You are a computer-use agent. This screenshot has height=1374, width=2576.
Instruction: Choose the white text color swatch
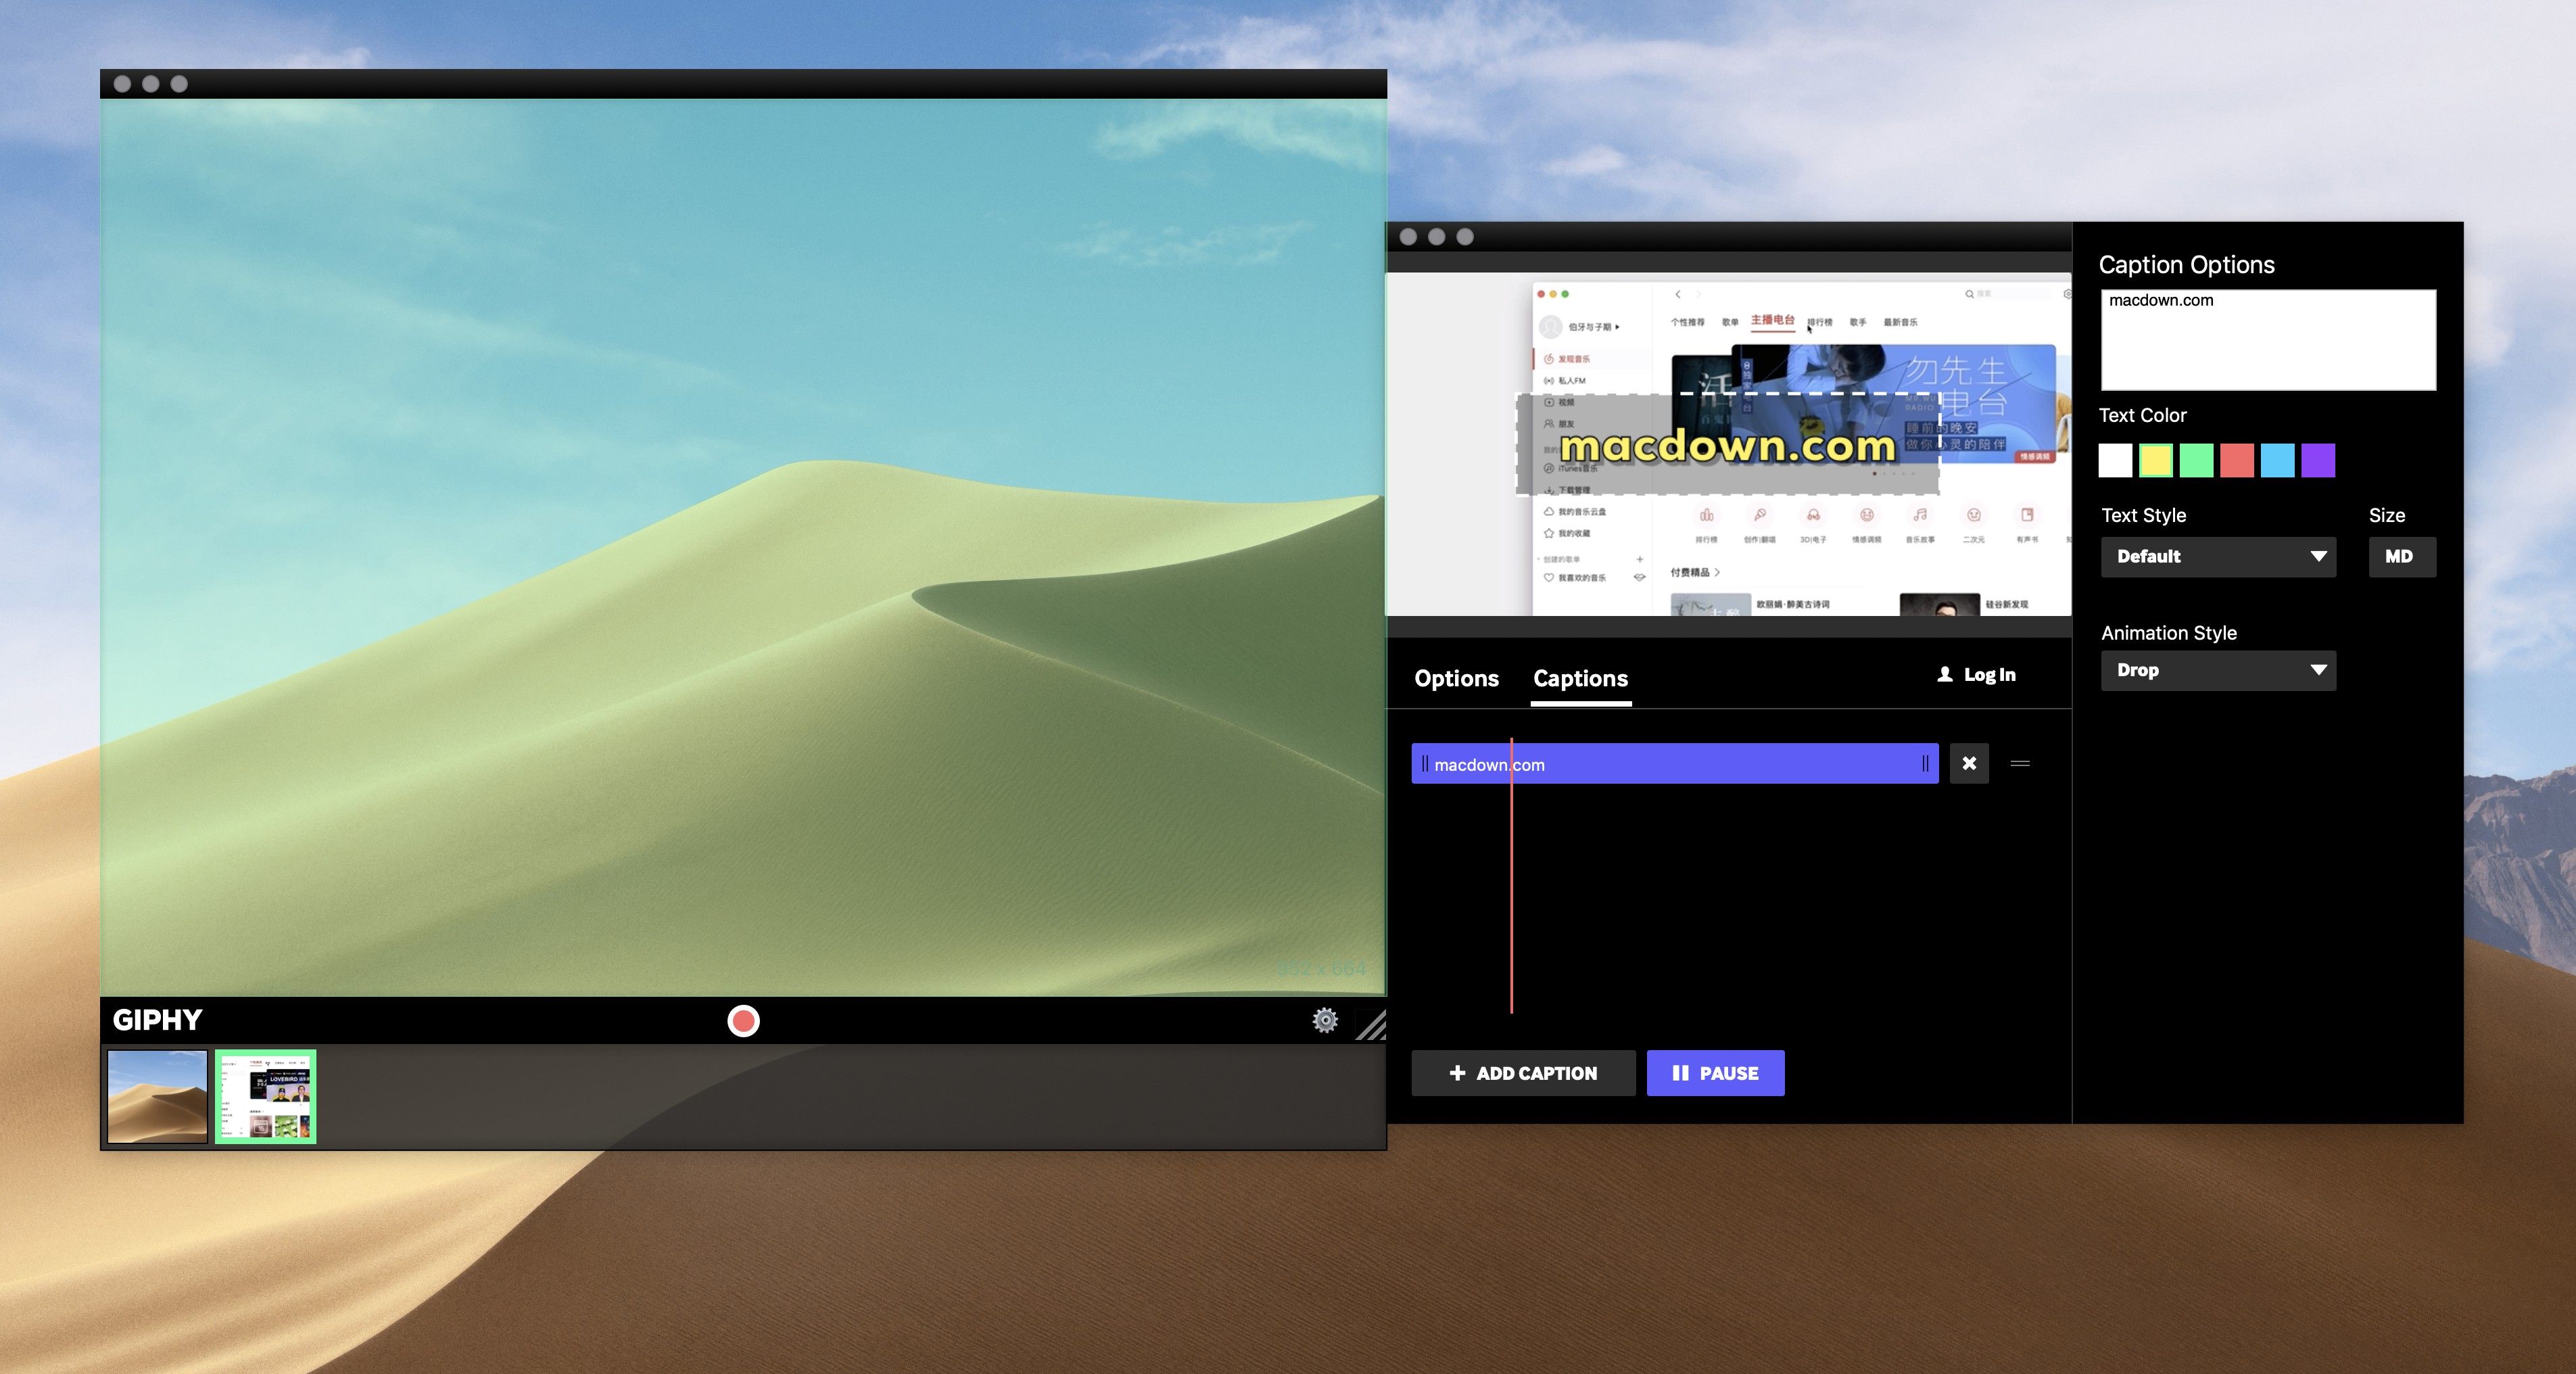(2115, 460)
